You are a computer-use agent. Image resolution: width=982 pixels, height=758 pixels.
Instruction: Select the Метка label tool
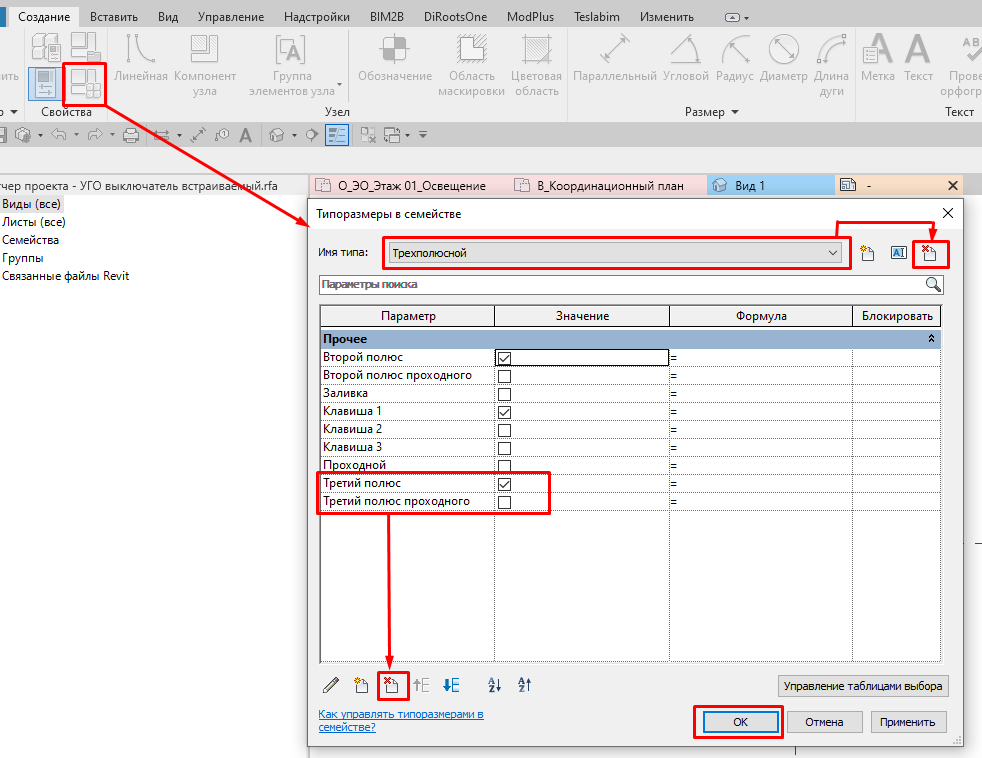[877, 58]
